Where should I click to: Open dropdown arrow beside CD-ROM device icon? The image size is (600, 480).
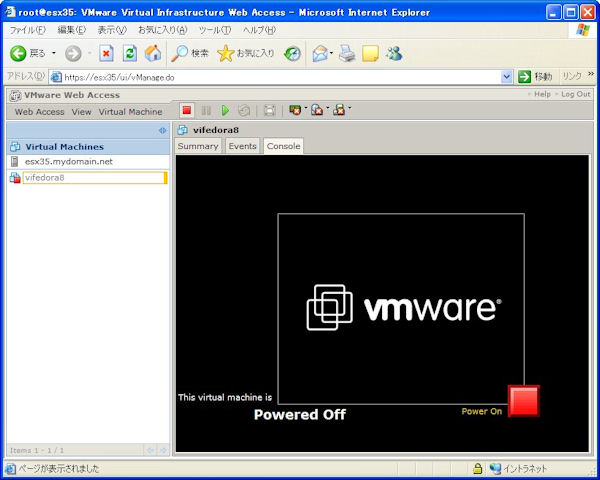tap(328, 108)
